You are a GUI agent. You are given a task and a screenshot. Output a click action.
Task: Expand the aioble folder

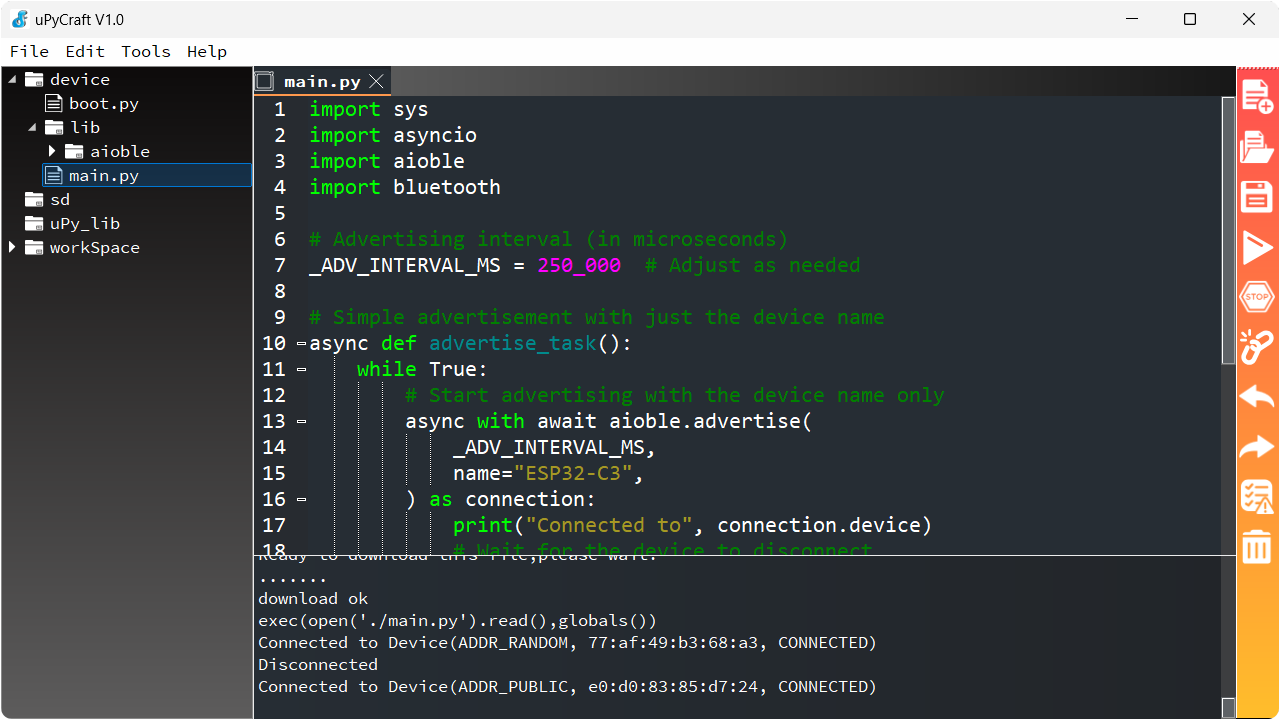52,151
